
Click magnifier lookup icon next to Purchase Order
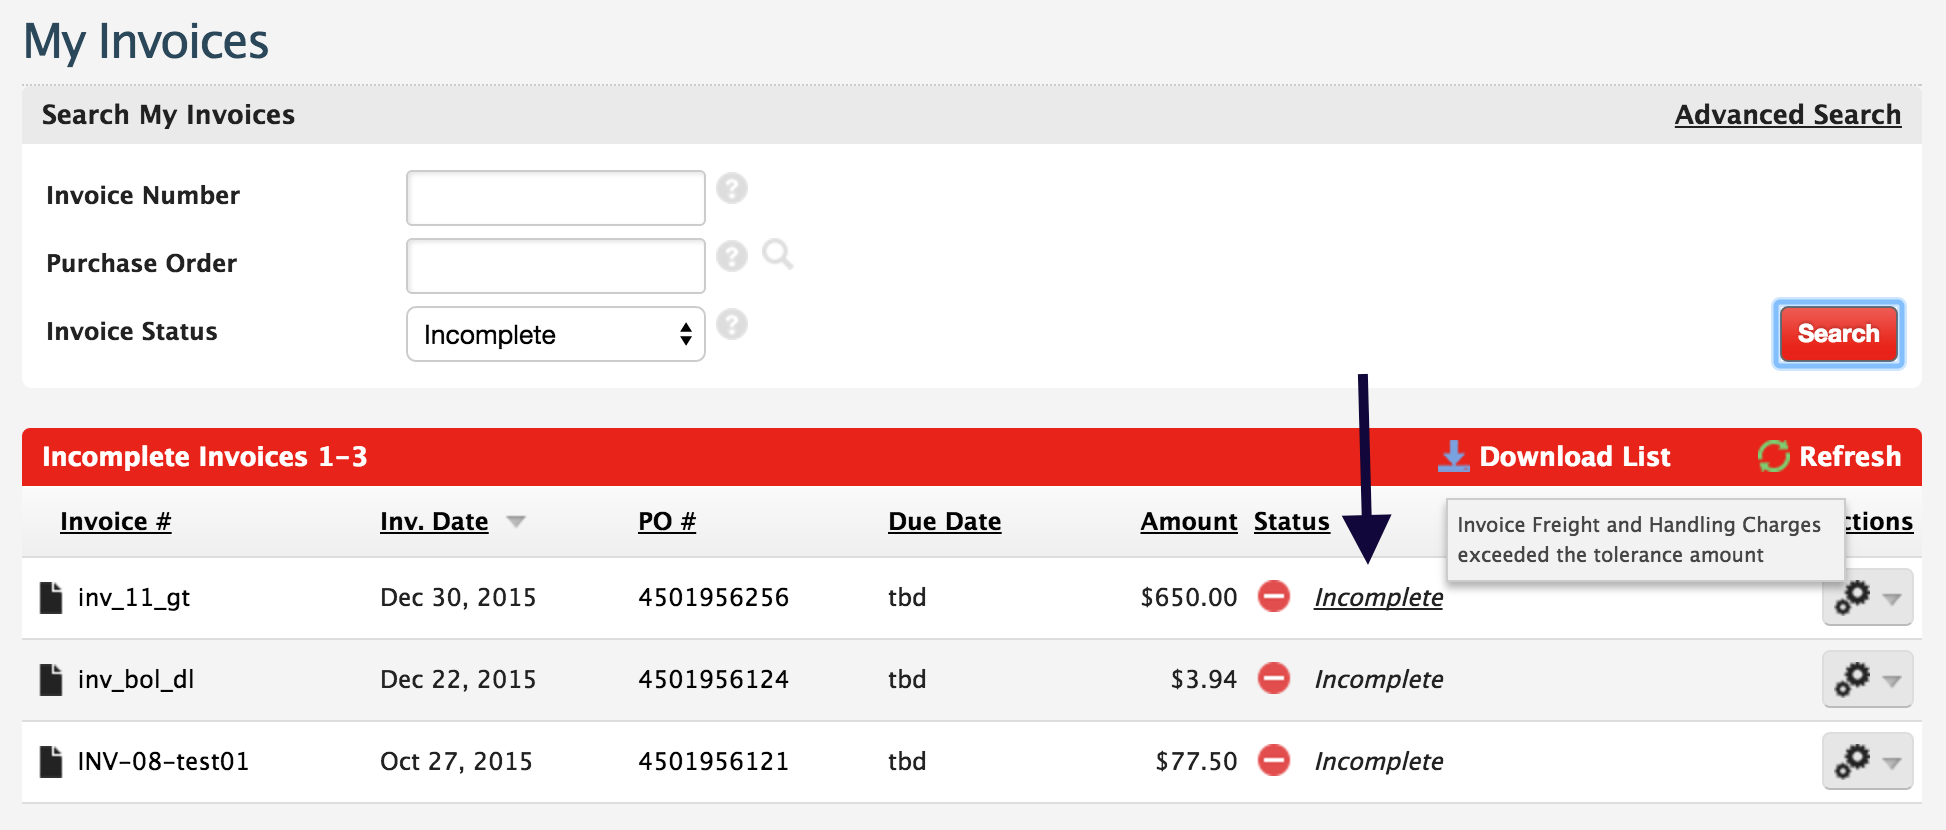(x=777, y=255)
